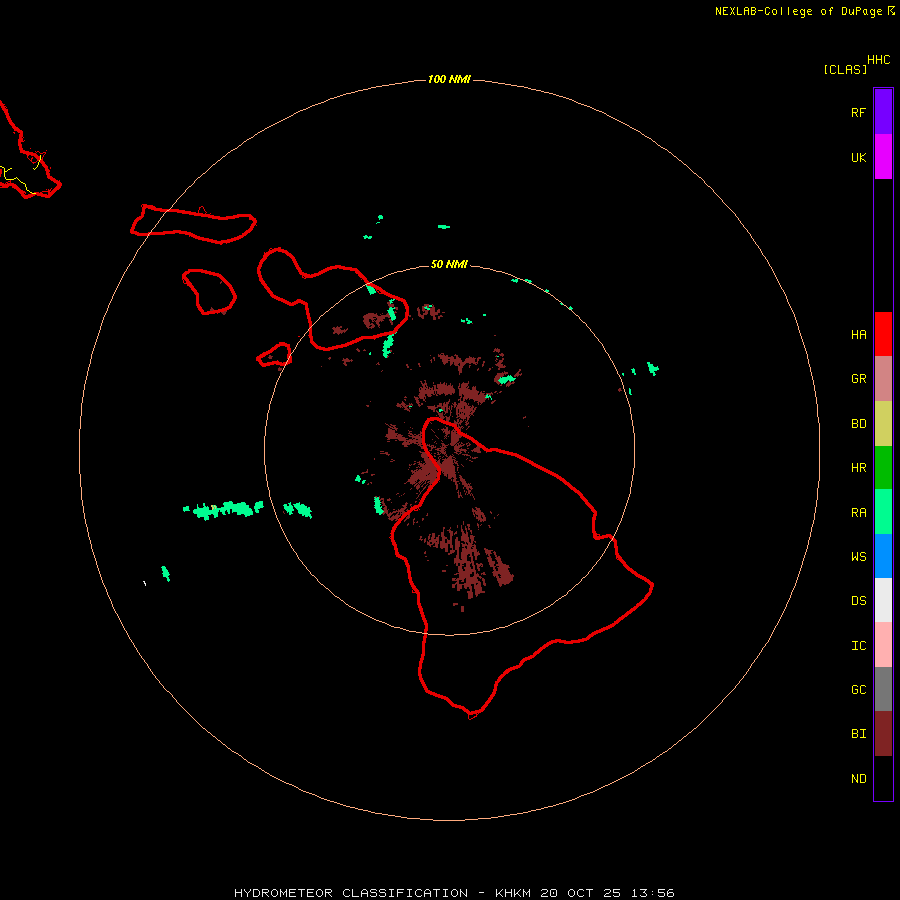Click the [CLAS] units label
900x900 pixels.
click(845, 69)
